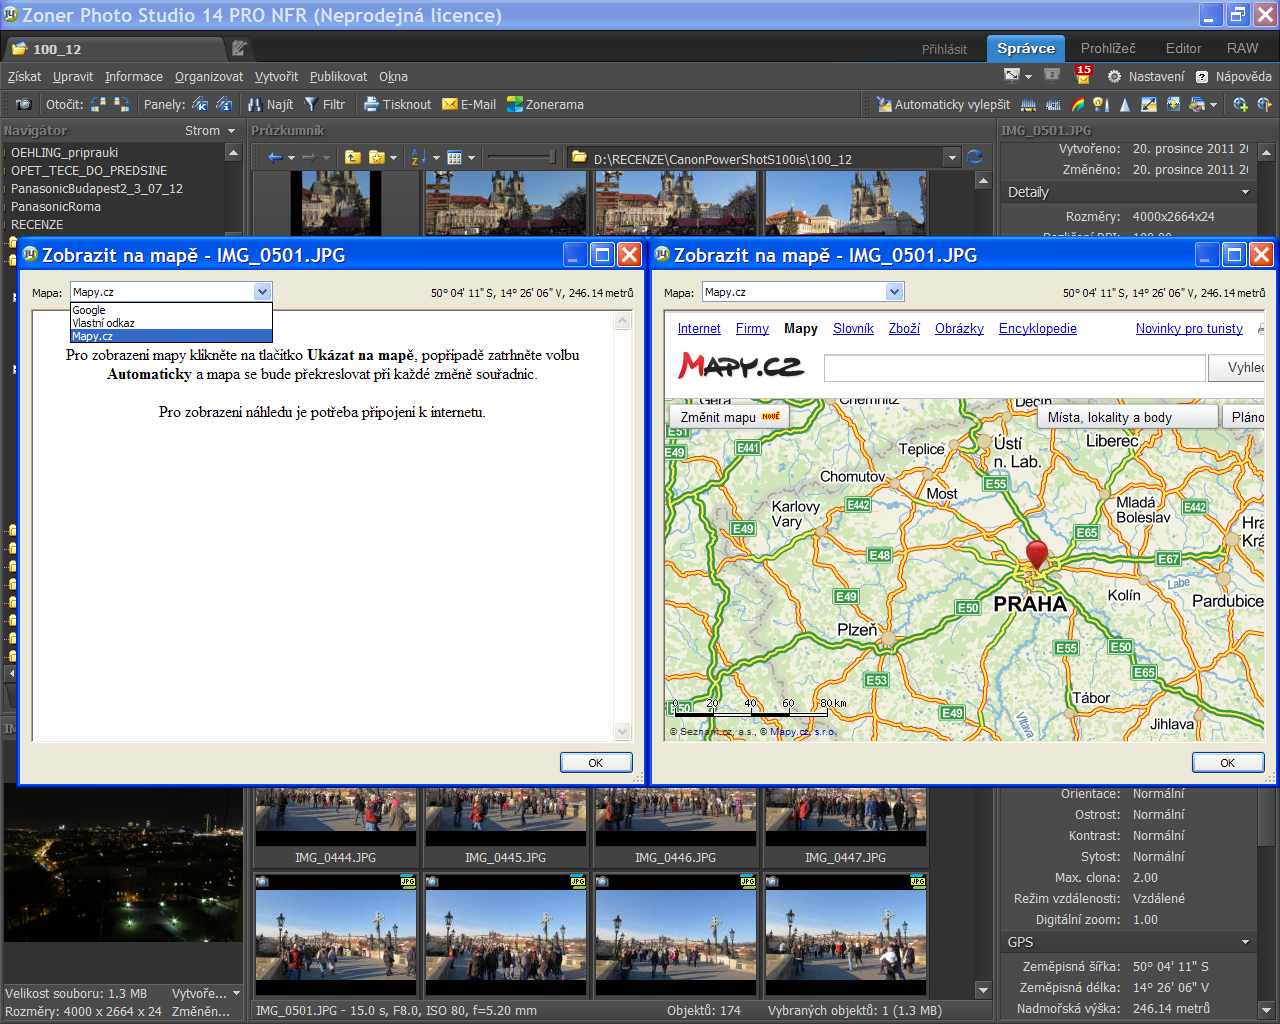Select Vlastní odkaz in Mapa dropdown list

tap(171, 323)
